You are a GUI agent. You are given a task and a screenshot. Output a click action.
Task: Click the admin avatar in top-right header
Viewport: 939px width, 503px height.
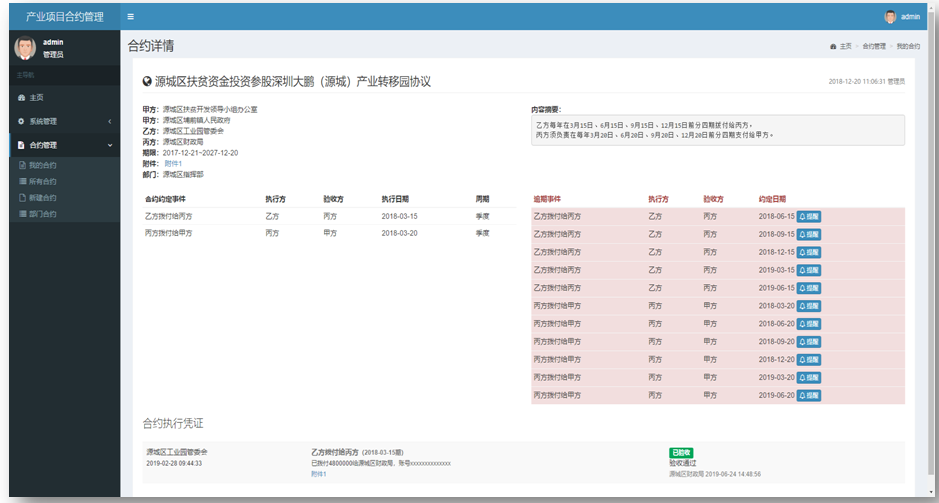(890, 17)
